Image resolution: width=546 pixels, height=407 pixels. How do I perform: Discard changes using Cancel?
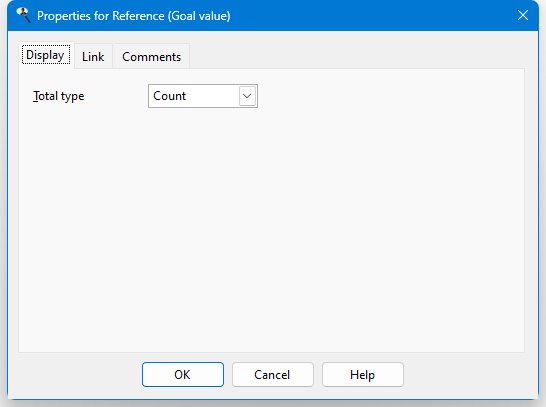(x=273, y=375)
